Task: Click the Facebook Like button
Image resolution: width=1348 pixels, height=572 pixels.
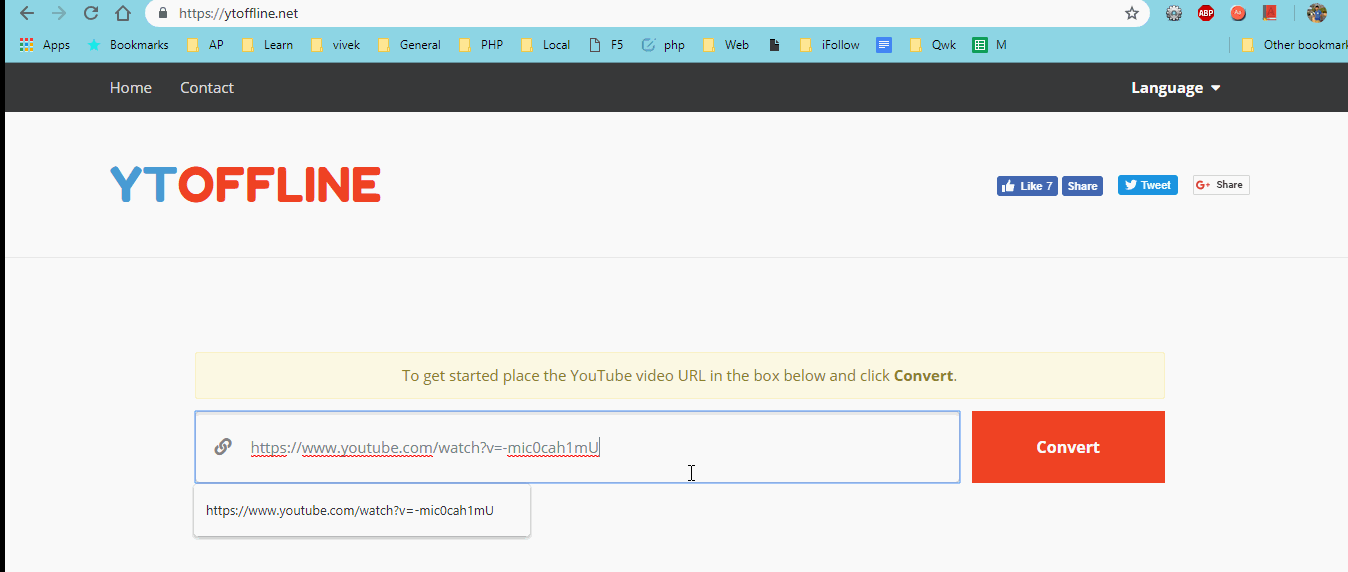Action: tap(1026, 186)
